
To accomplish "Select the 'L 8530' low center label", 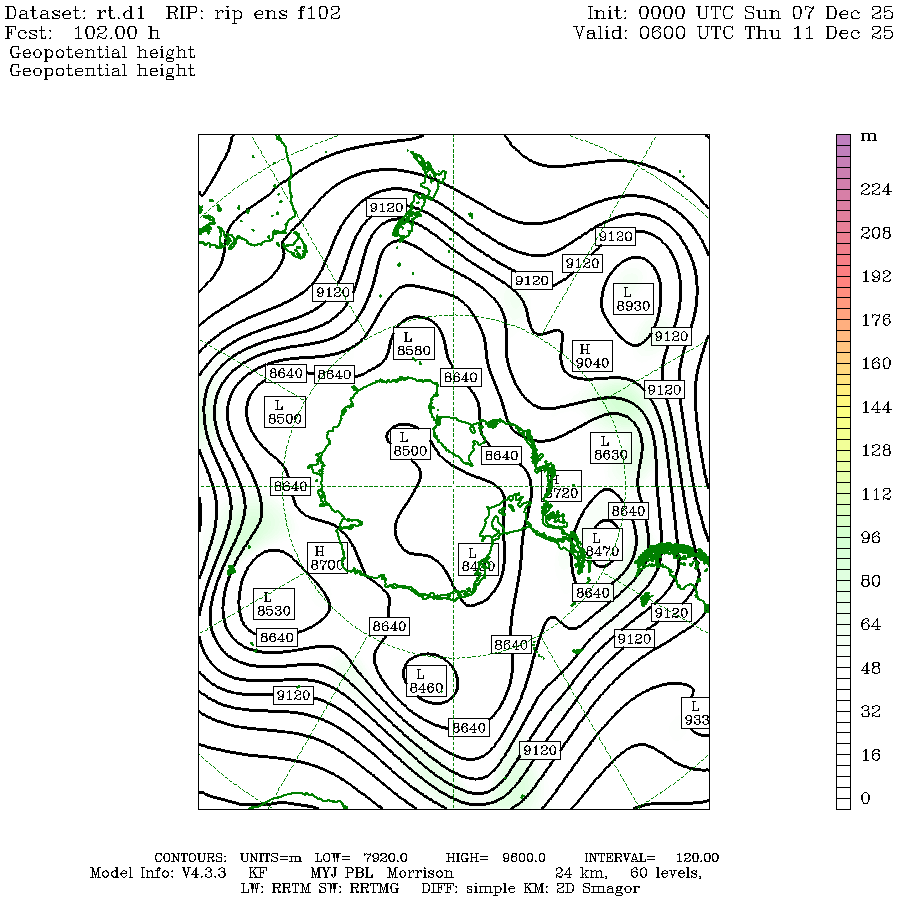I will (x=274, y=604).
